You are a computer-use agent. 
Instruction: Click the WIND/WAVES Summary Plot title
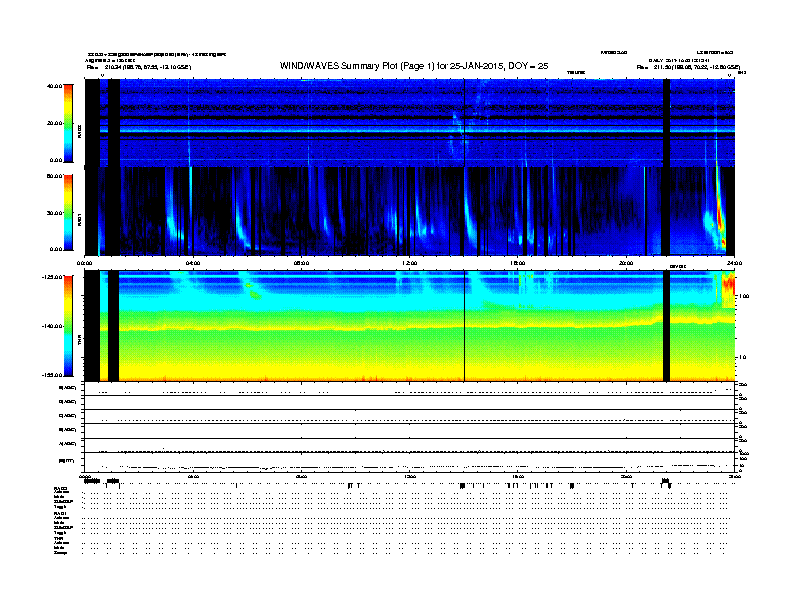point(414,66)
